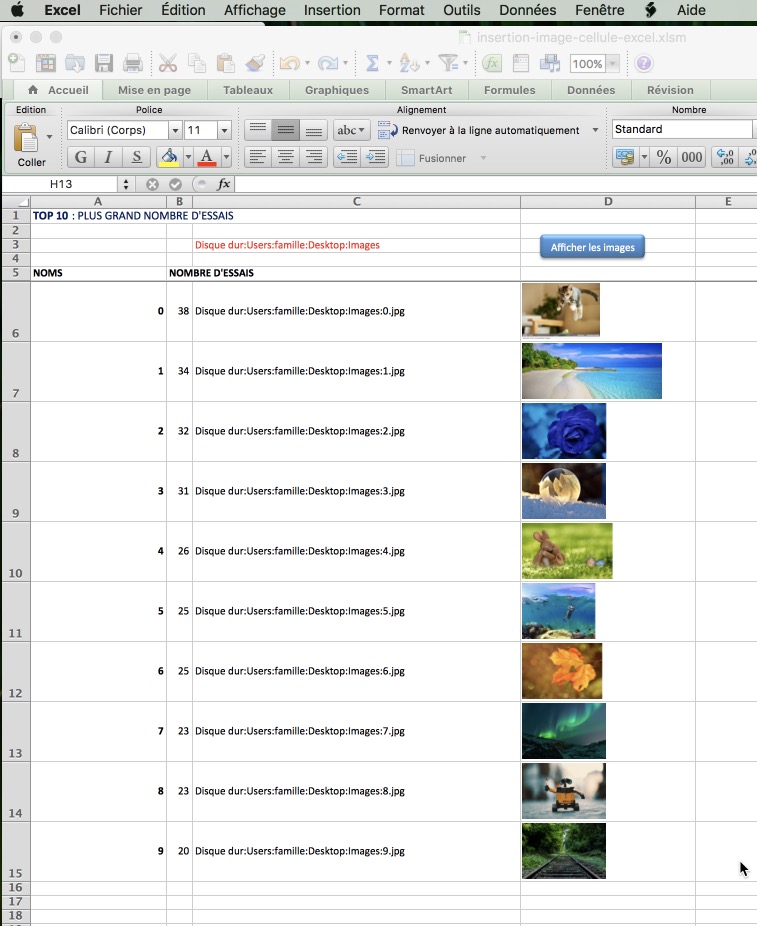
Task: Open the template gallery icon
Action: (x=45, y=63)
